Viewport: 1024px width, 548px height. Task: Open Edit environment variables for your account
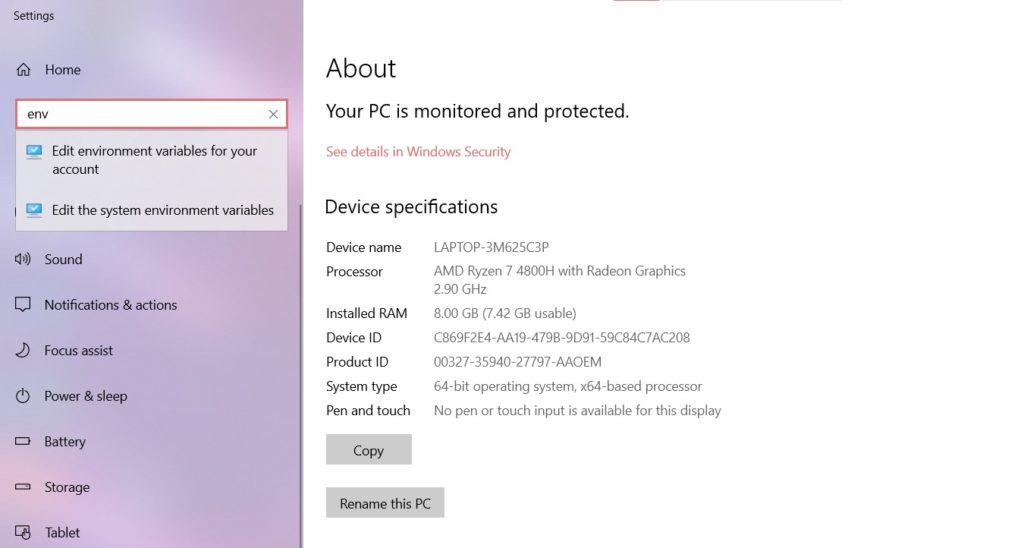click(x=152, y=160)
